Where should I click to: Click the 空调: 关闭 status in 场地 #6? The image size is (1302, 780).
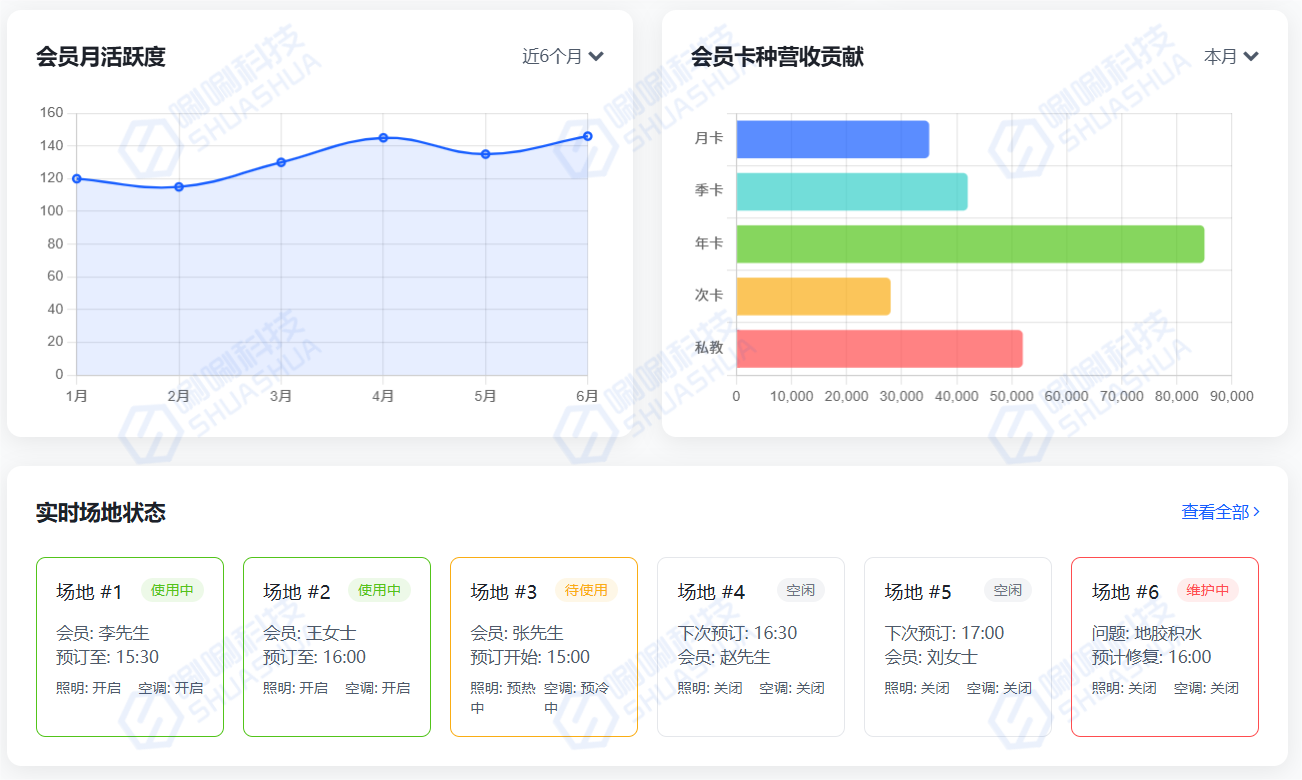pos(1206,688)
